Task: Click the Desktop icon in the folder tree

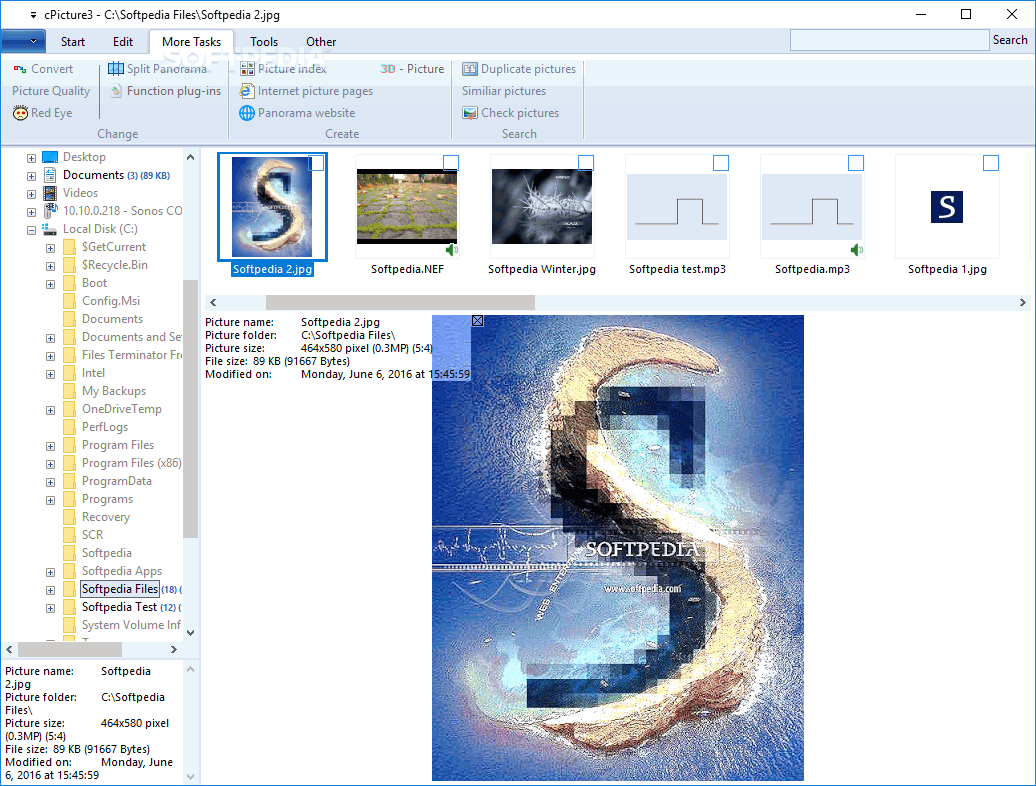Action: [50, 157]
